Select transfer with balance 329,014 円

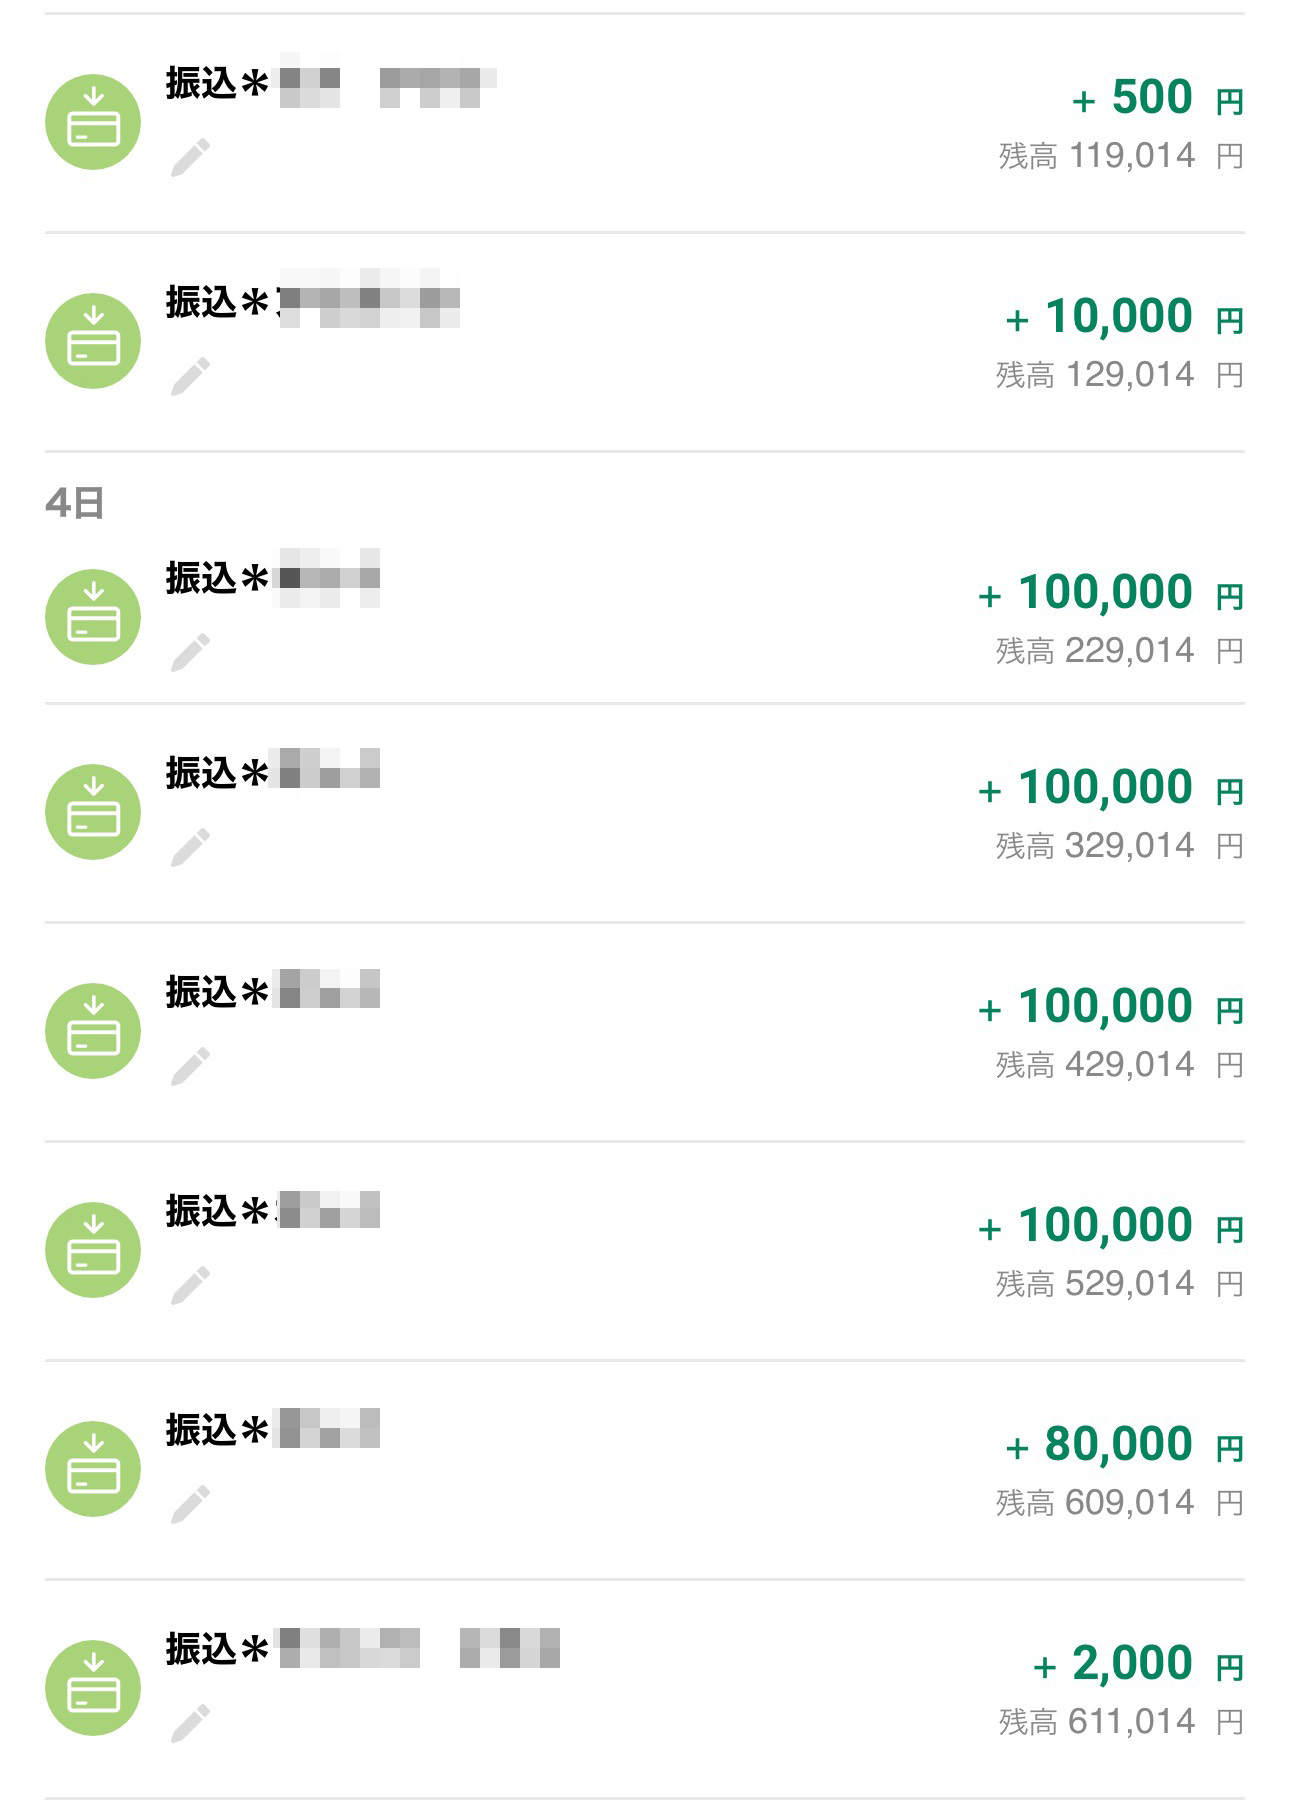(x=1118, y=846)
